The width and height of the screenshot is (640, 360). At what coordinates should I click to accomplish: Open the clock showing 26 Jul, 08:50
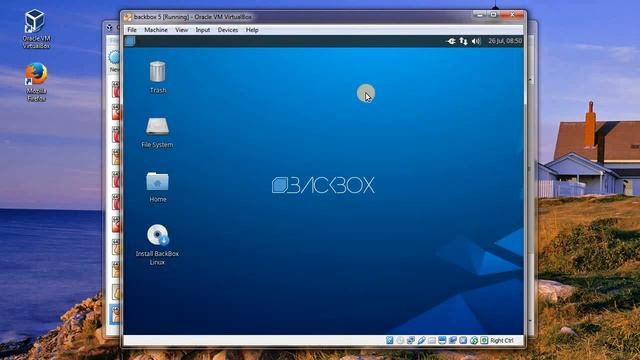505,41
